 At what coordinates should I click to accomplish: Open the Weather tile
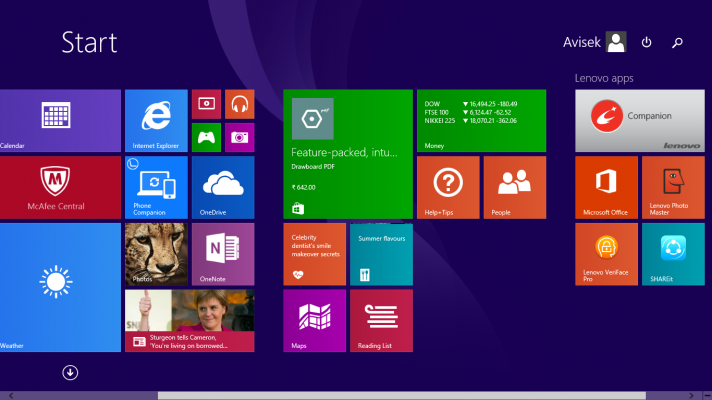click(x=60, y=287)
